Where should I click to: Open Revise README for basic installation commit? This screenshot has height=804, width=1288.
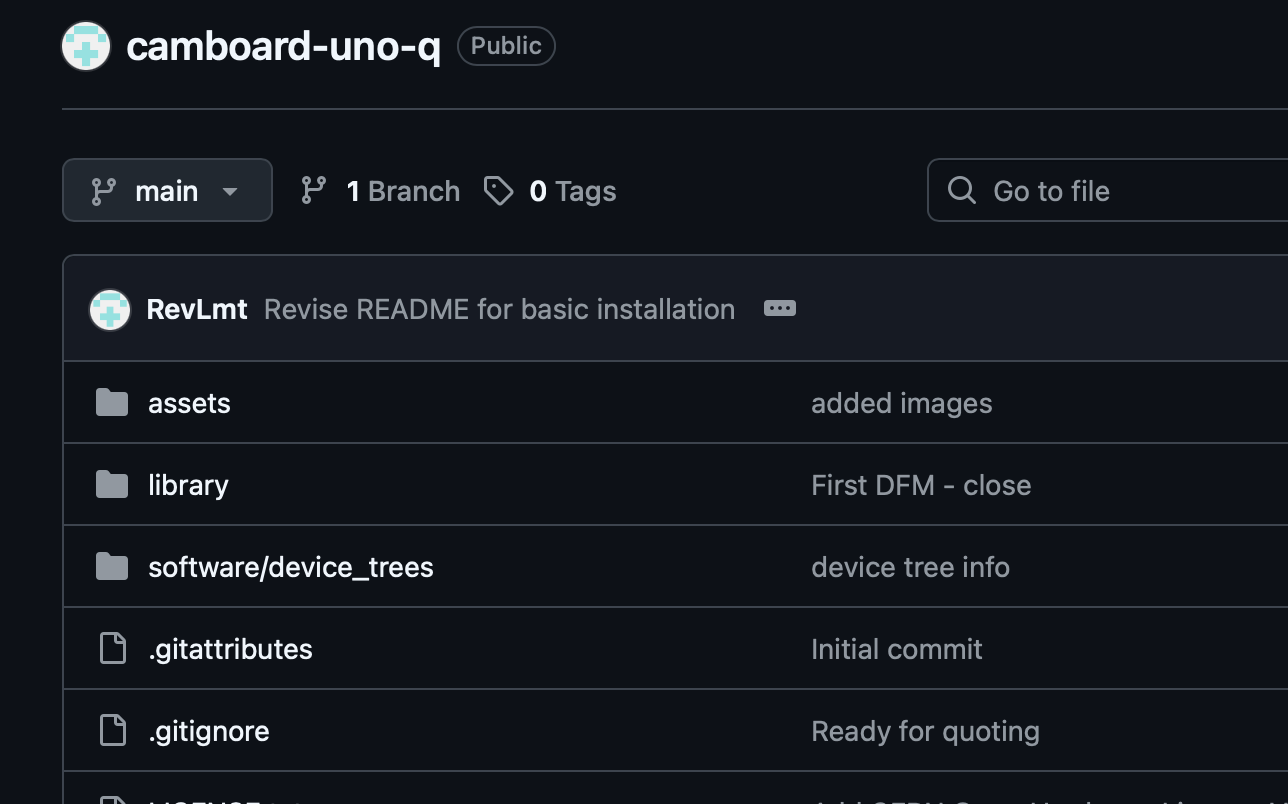pos(498,309)
